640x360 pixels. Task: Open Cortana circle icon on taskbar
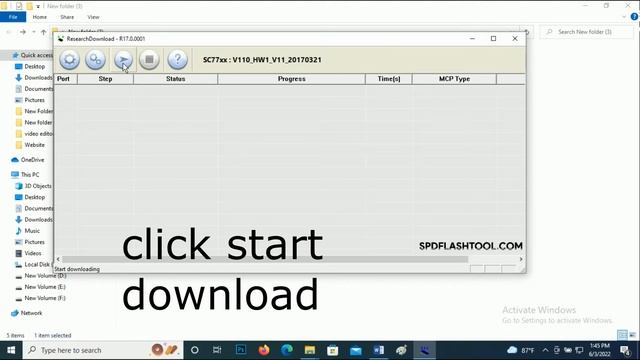tap(195, 350)
